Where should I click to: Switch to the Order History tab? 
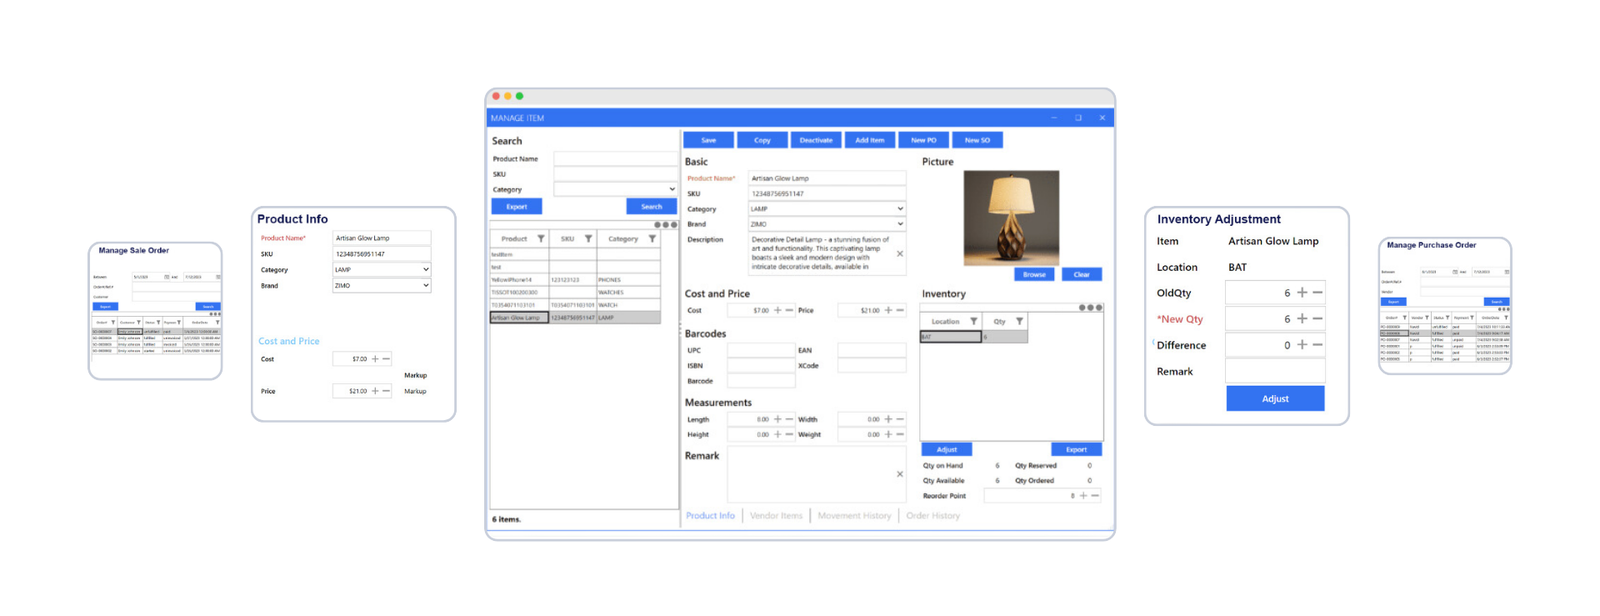tap(933, 516)
